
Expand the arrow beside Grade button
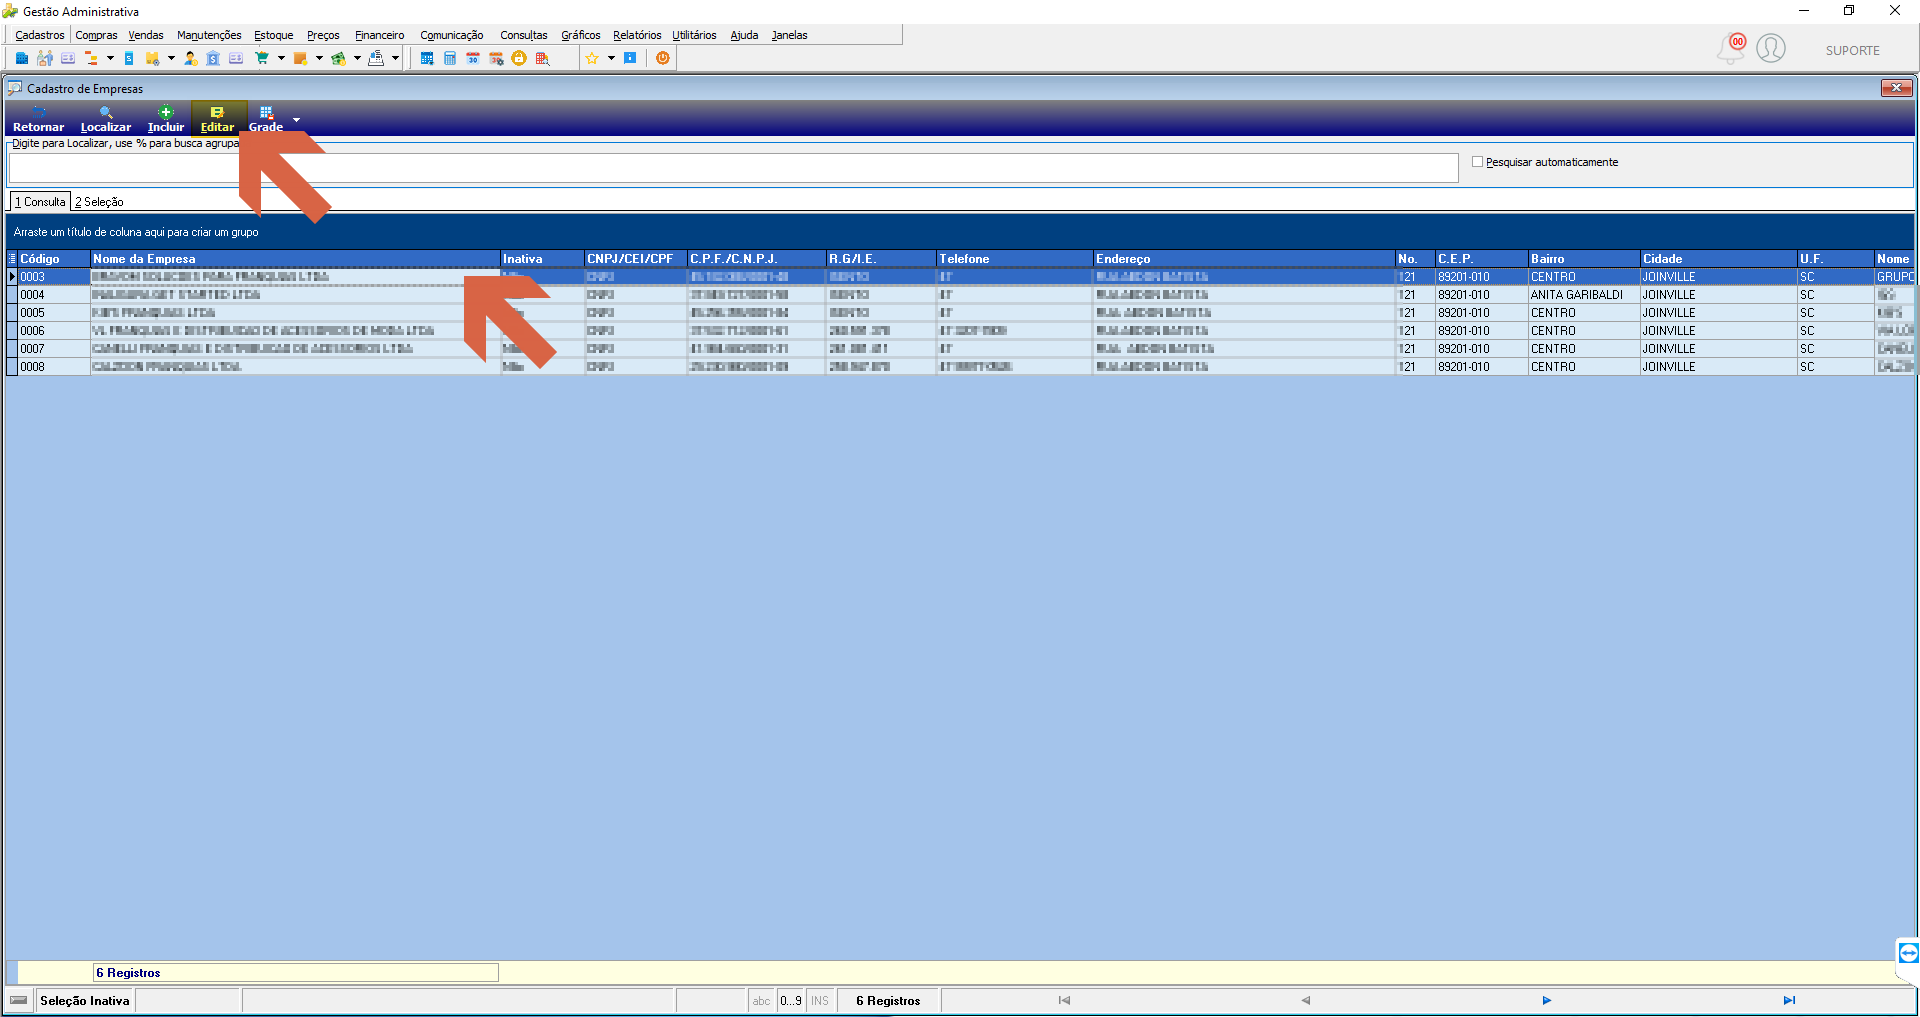[296, 120]
